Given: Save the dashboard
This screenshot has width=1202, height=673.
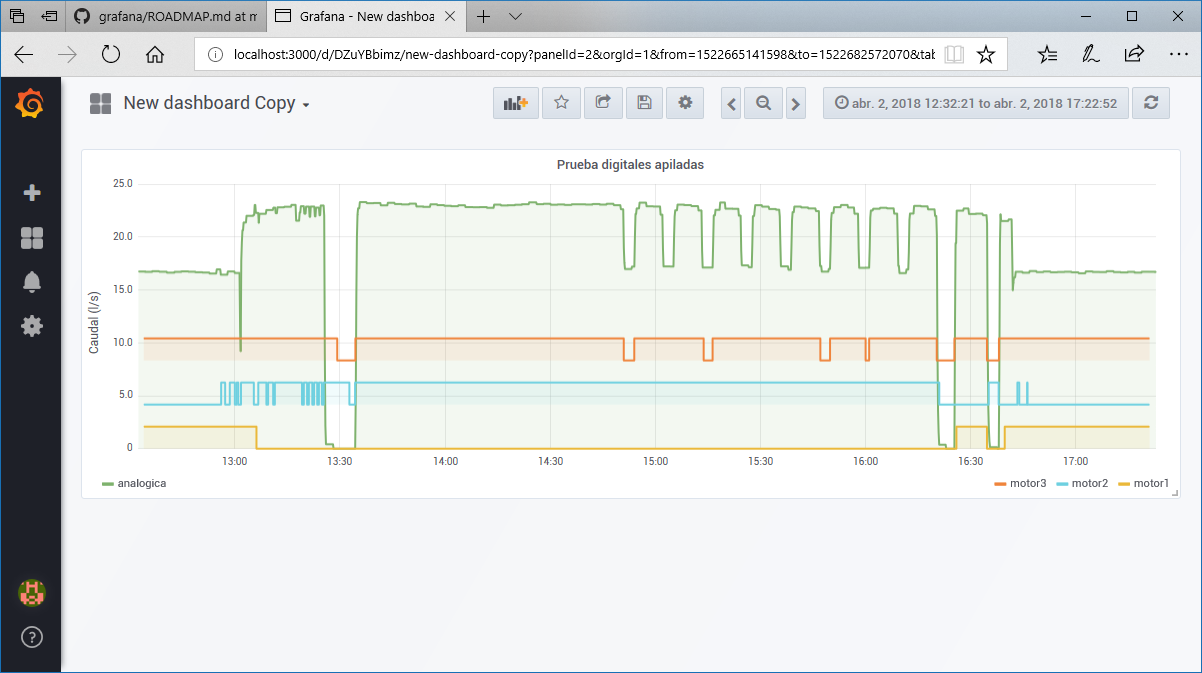Looking at the screenshot, I should tap(644, 102).
